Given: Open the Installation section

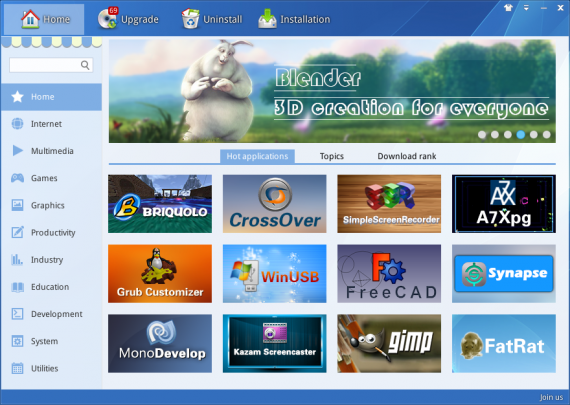Looking at the screenshot, I should pyautogui.click(x=294, y=19).
